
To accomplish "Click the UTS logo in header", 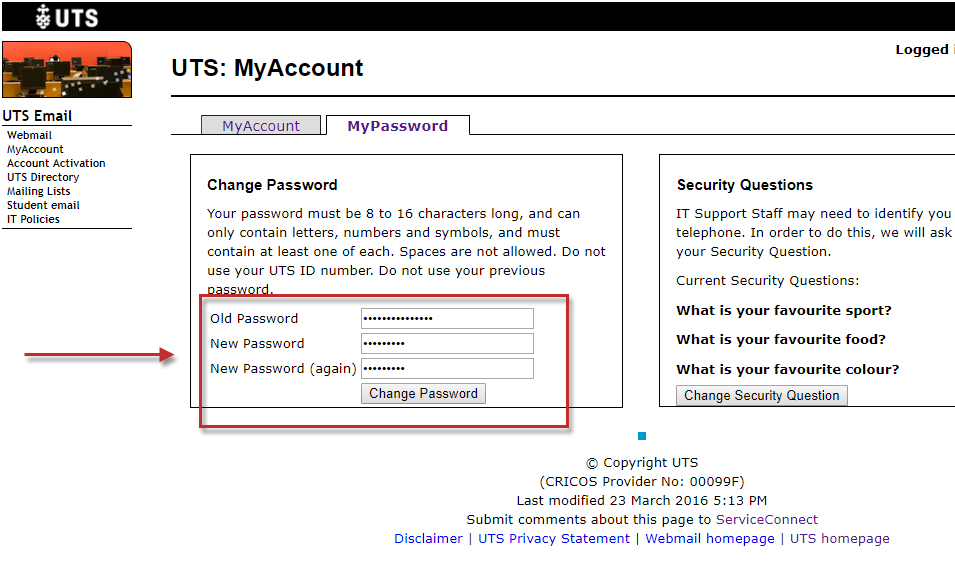I will [66, 16].
